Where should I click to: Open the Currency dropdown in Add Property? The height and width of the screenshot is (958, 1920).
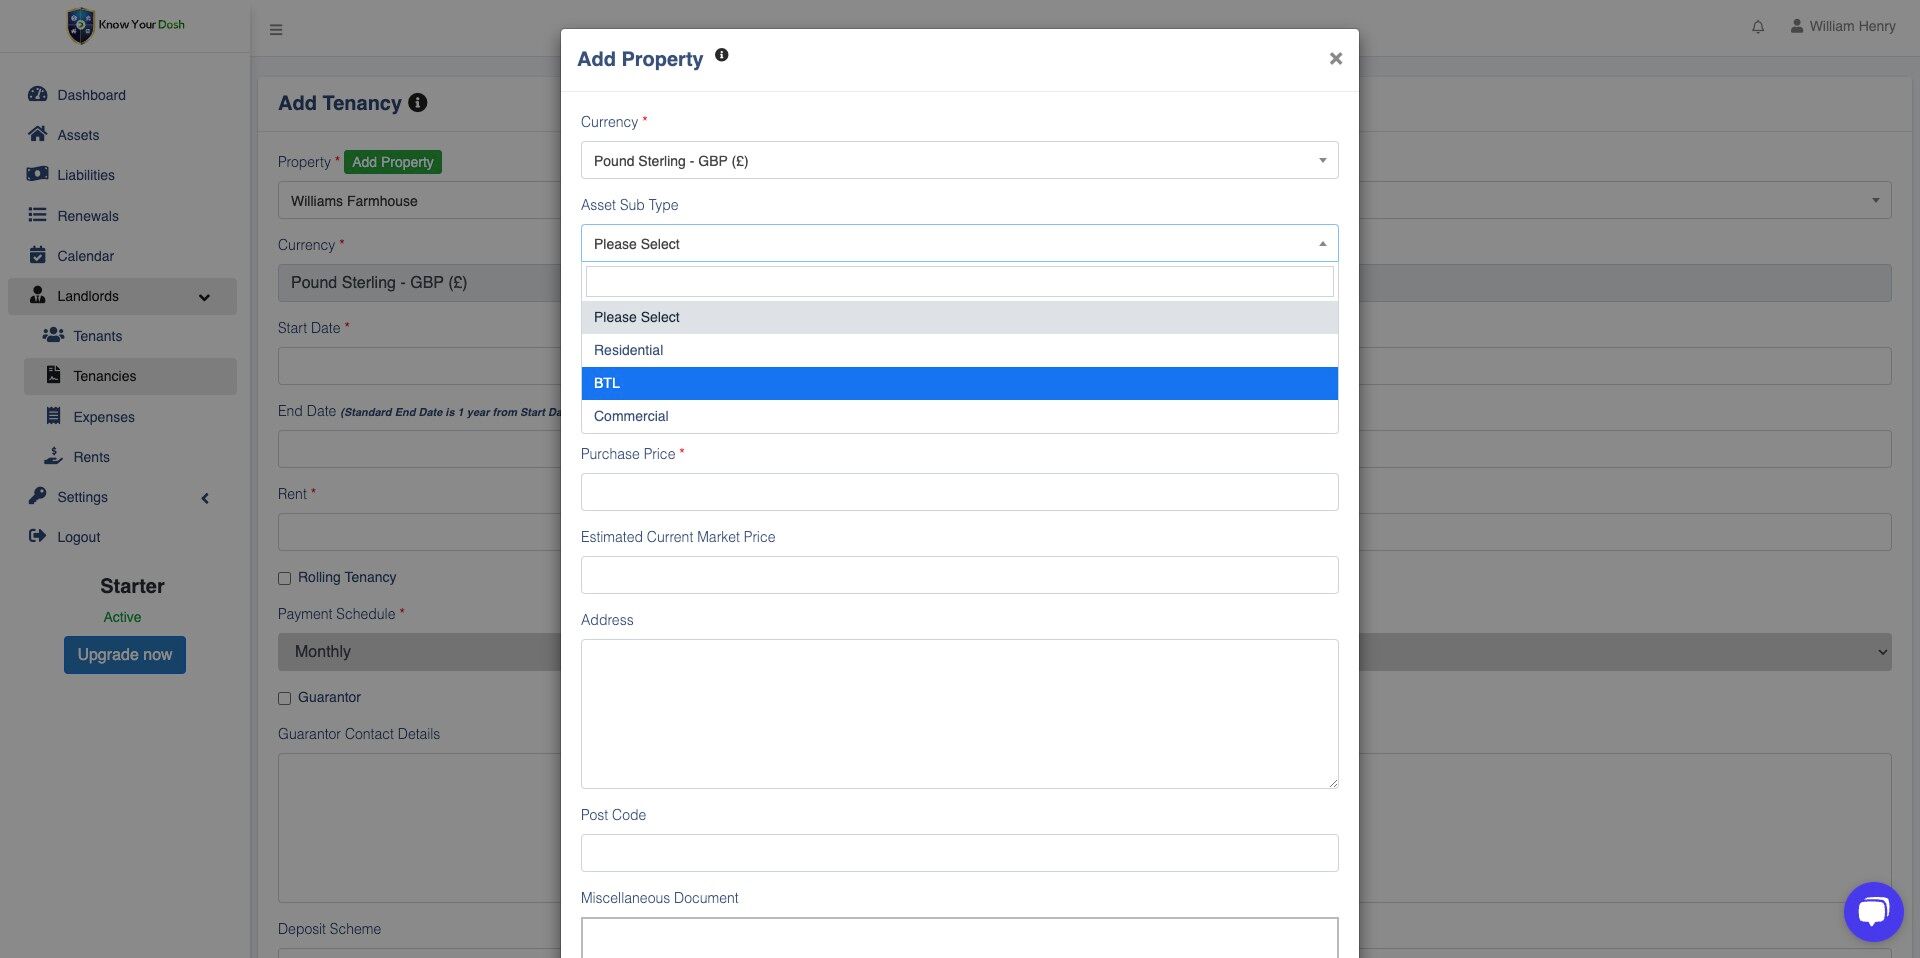(958, 160)
